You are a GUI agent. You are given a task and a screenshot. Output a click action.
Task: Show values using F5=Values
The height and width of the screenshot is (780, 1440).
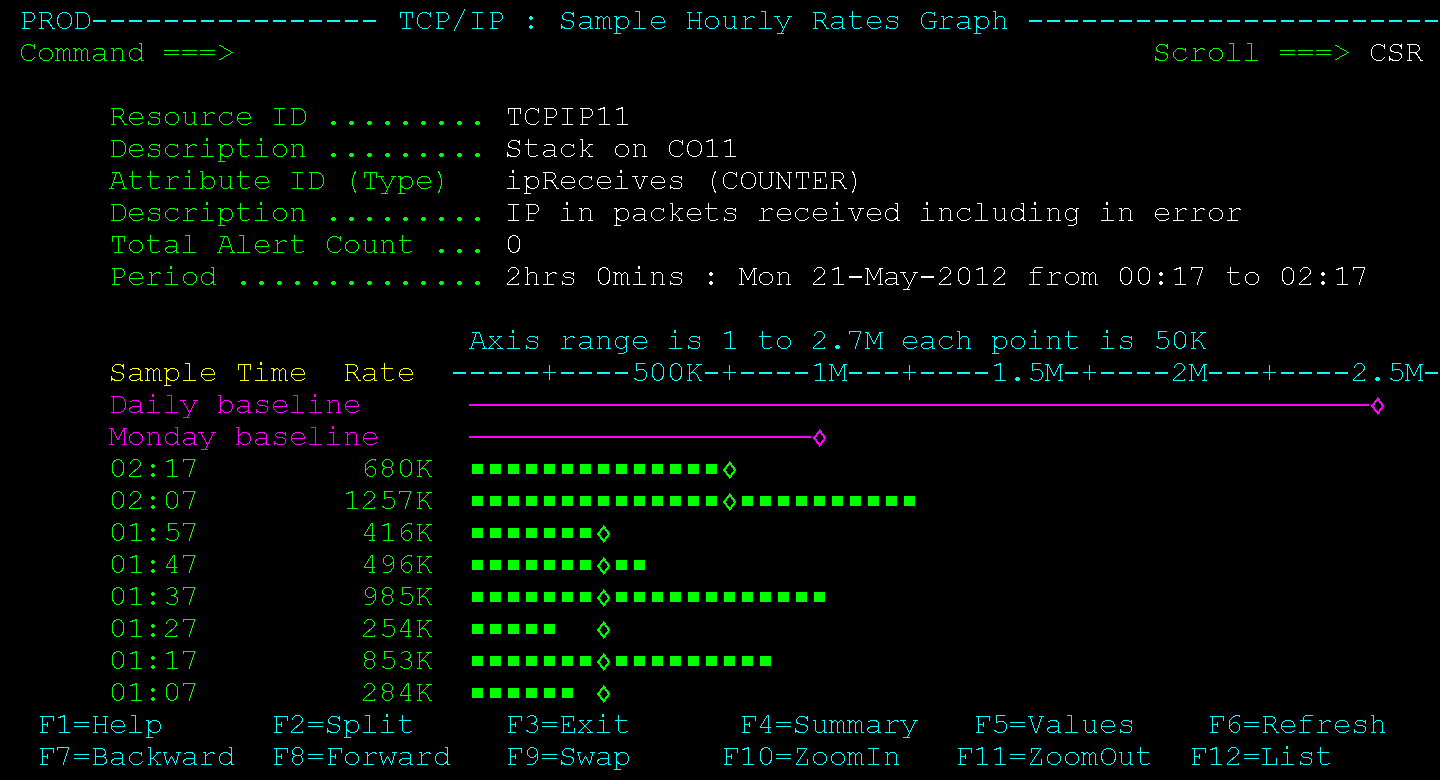click(x=1054, y=724)
